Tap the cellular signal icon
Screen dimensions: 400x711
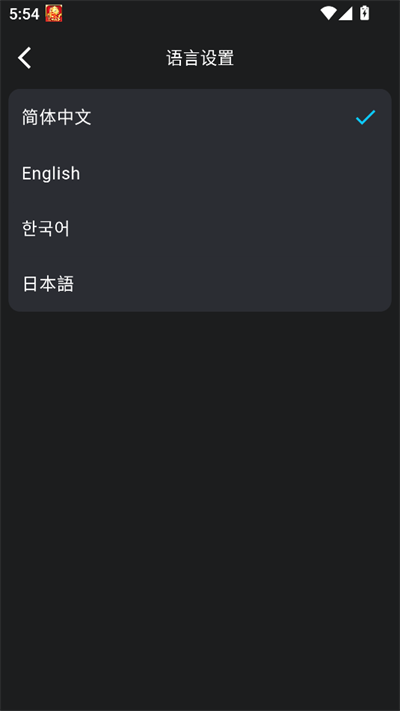coord(346,13)
